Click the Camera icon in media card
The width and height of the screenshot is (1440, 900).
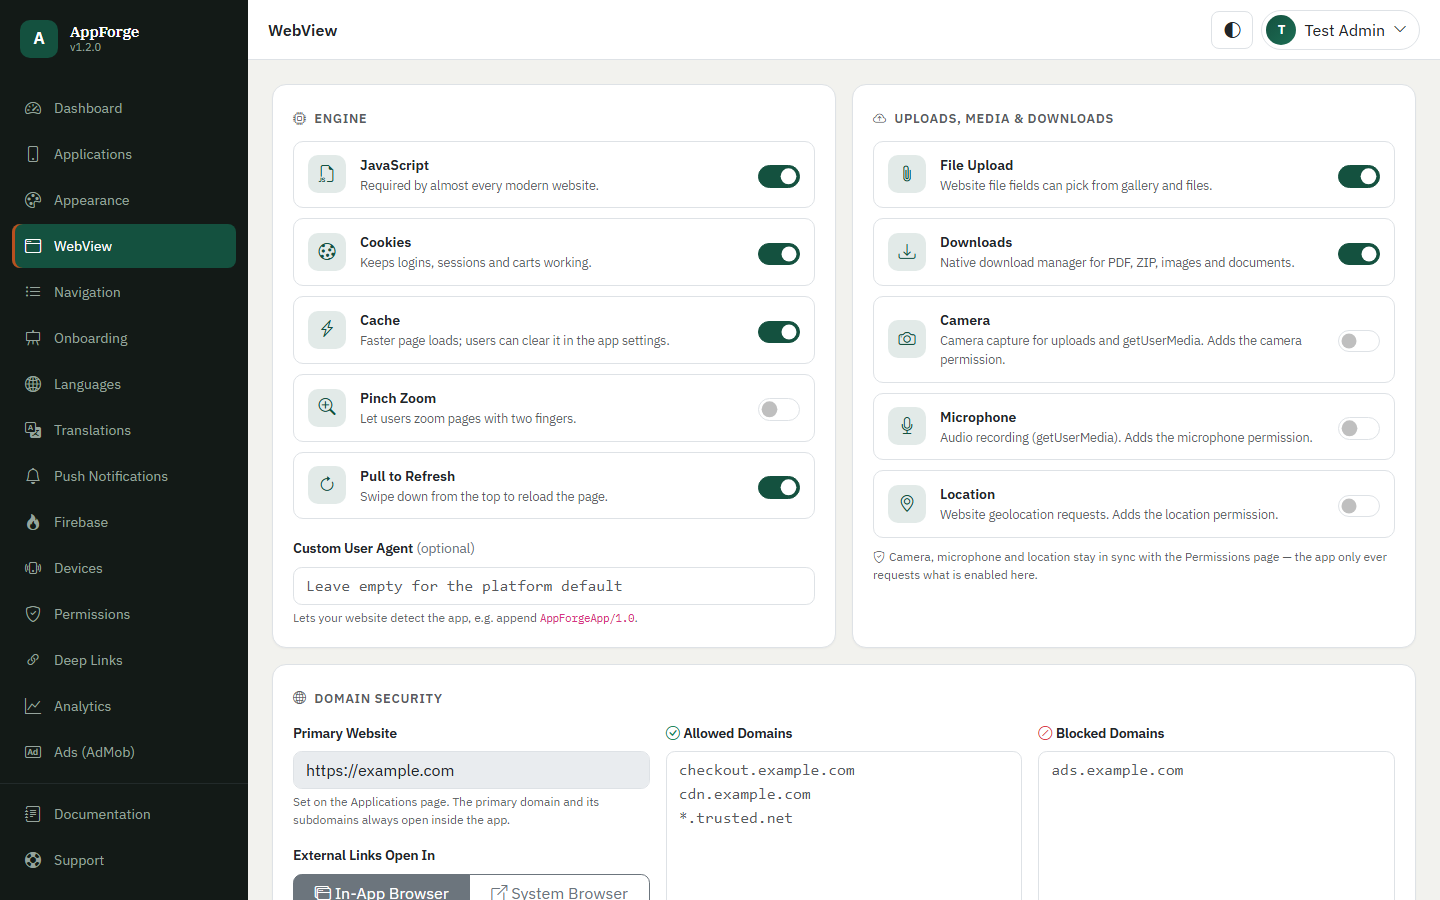(x=907, y=339)
